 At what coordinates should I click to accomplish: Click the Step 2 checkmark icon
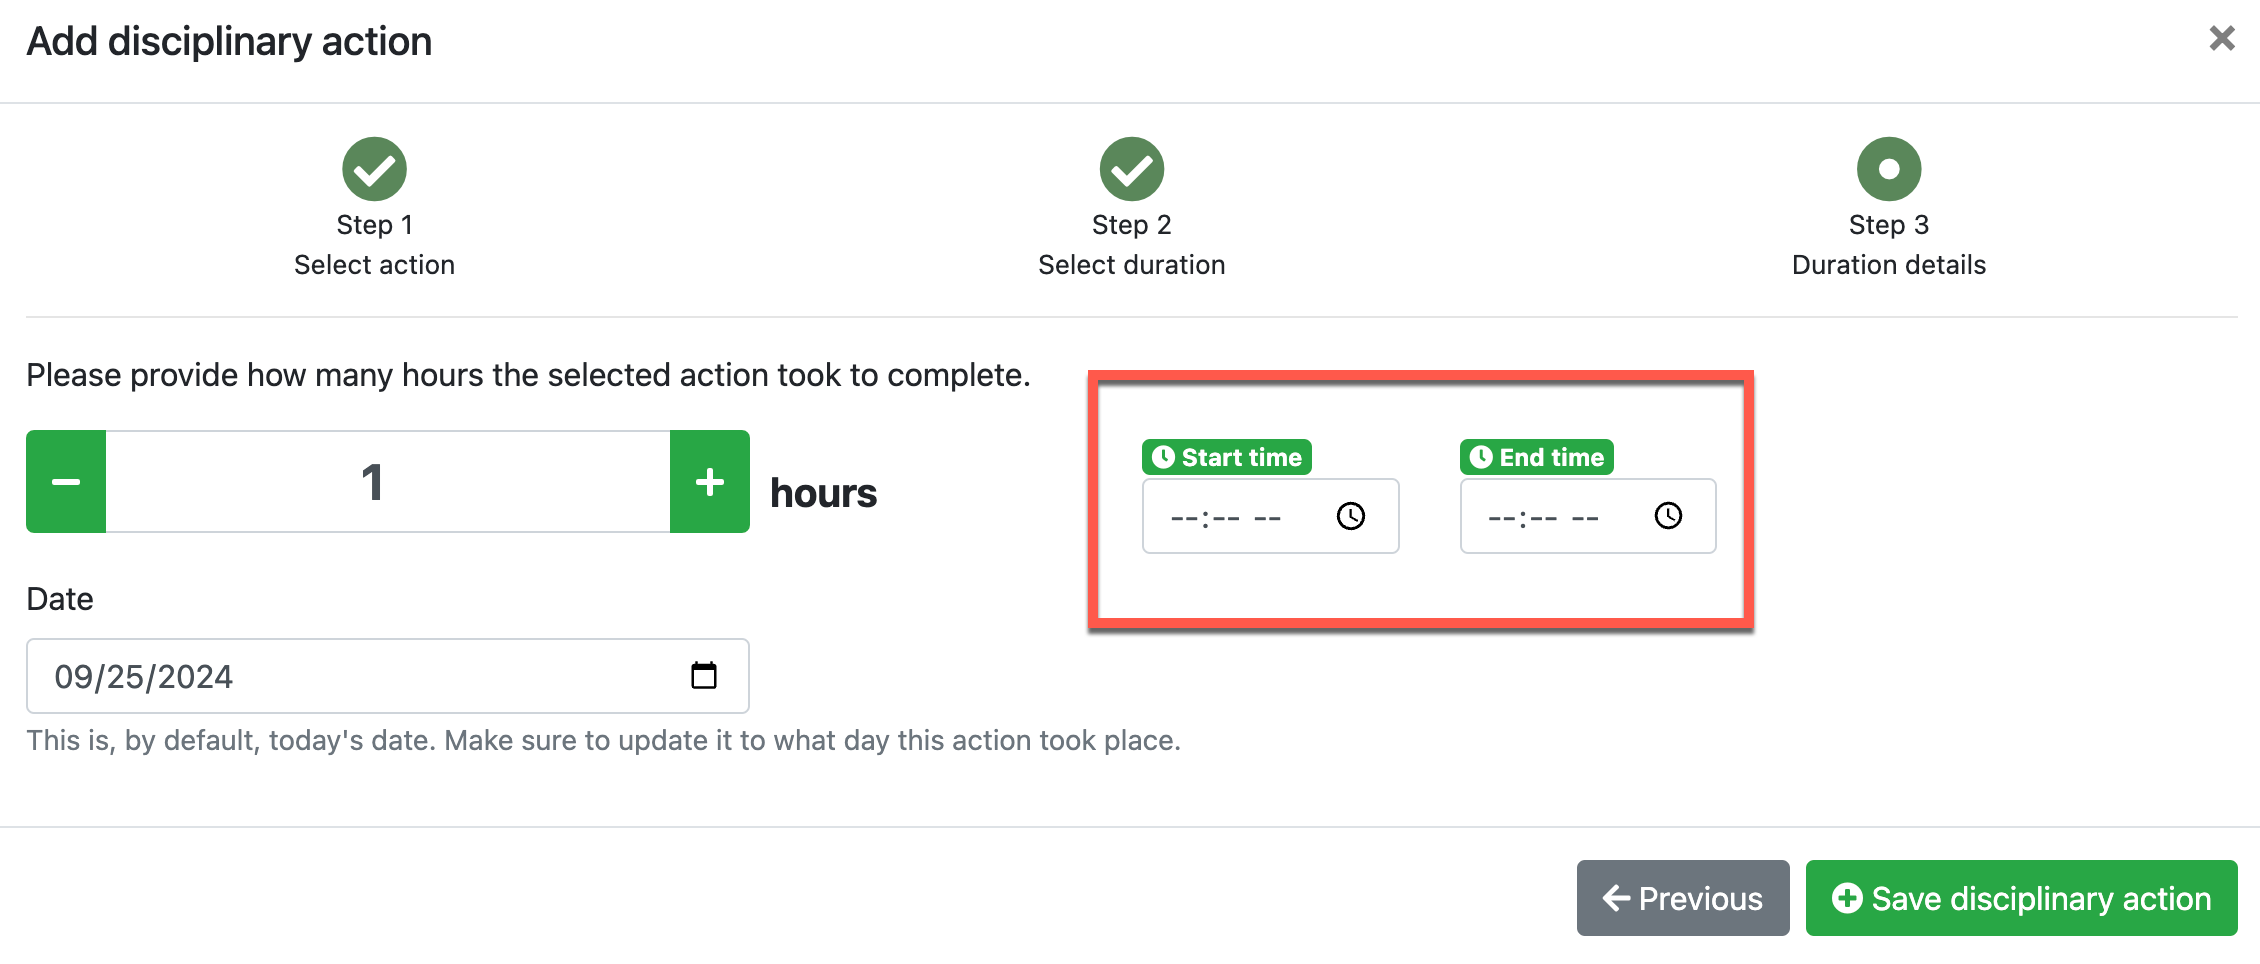1131,169
